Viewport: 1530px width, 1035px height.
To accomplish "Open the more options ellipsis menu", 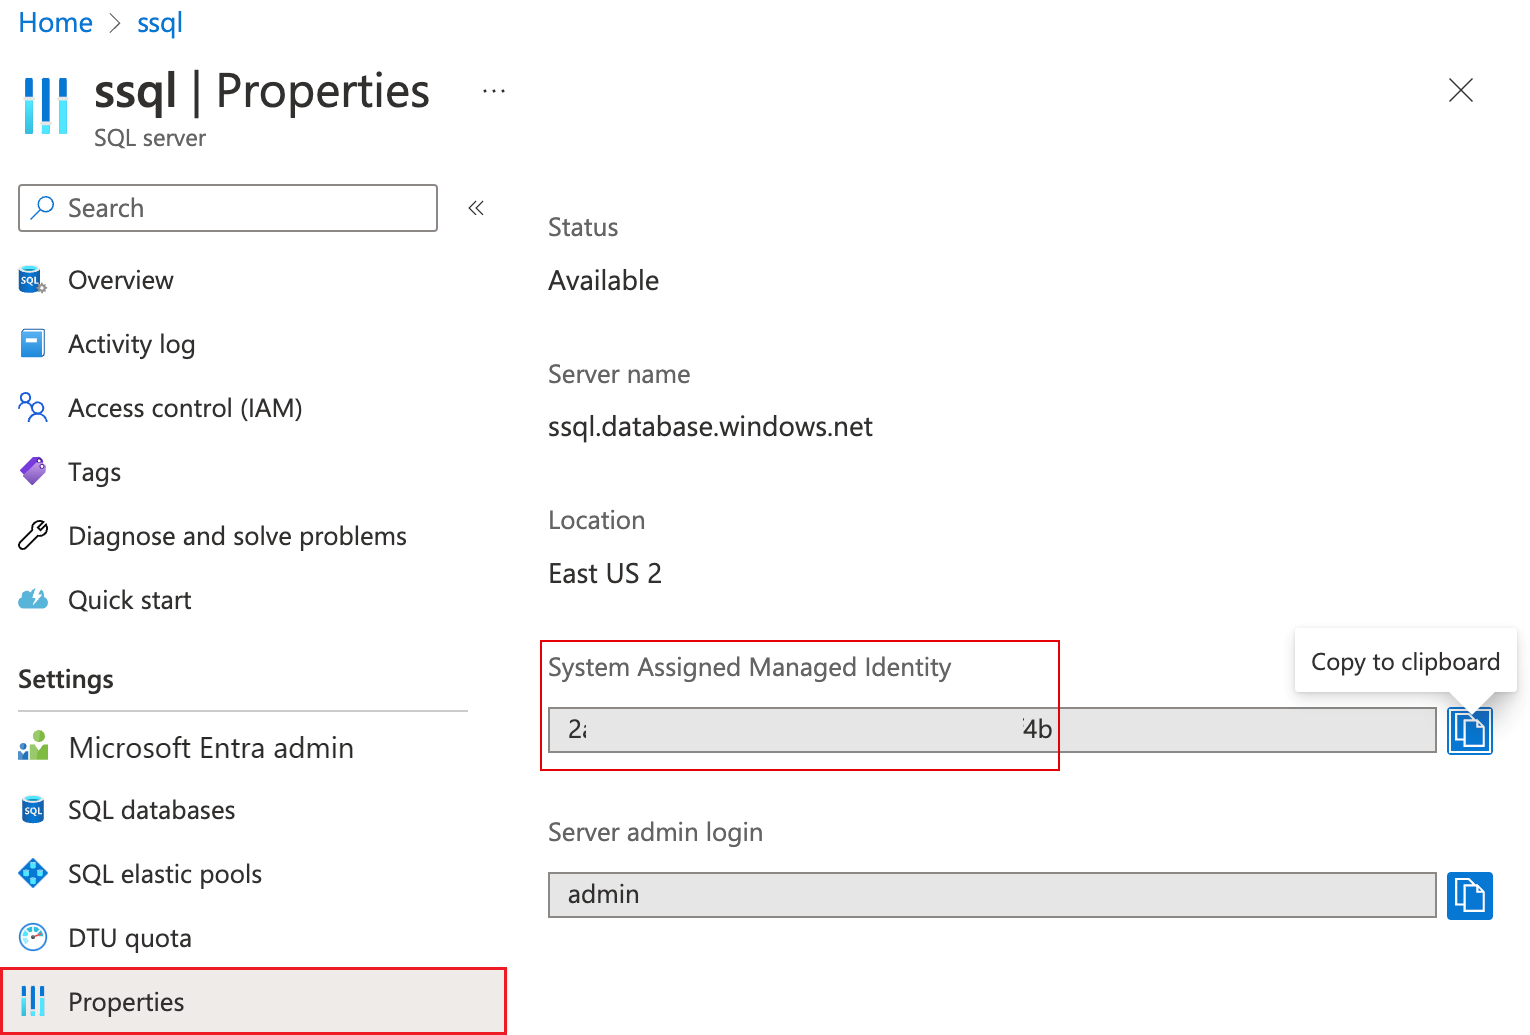I will (494, 89).
